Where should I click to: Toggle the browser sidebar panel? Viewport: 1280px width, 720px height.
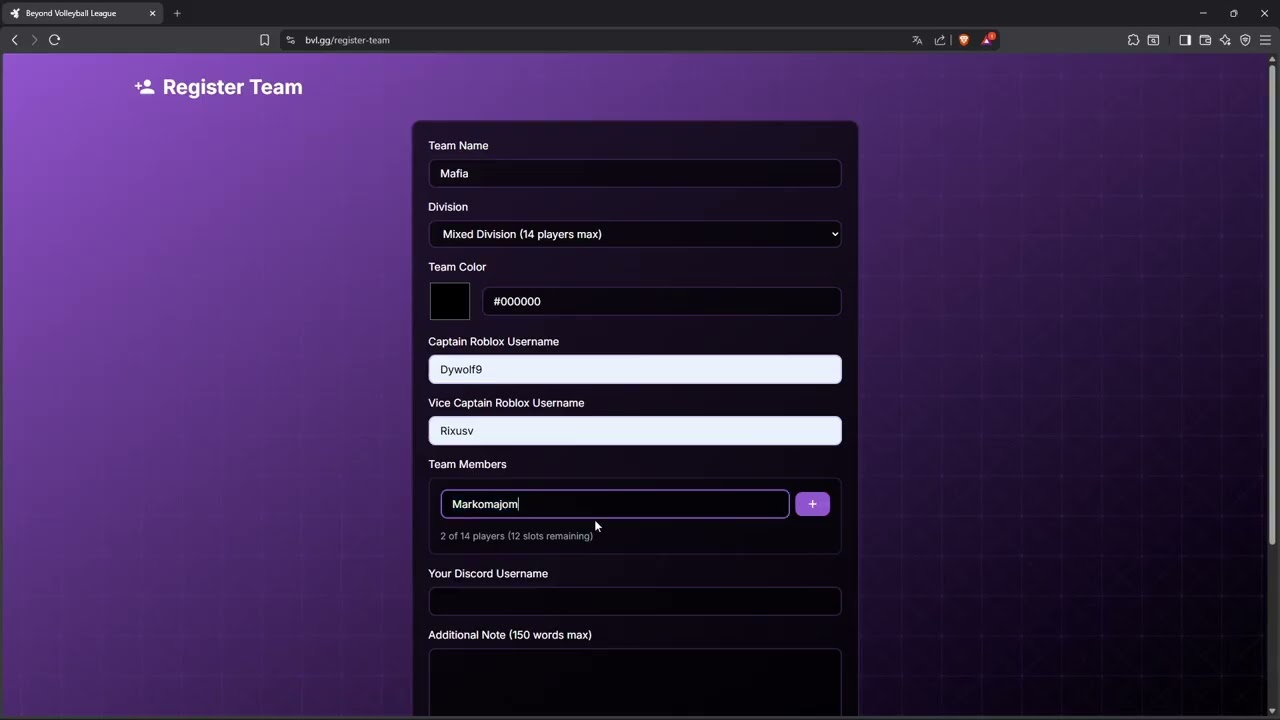click(x=1185, y=40)
